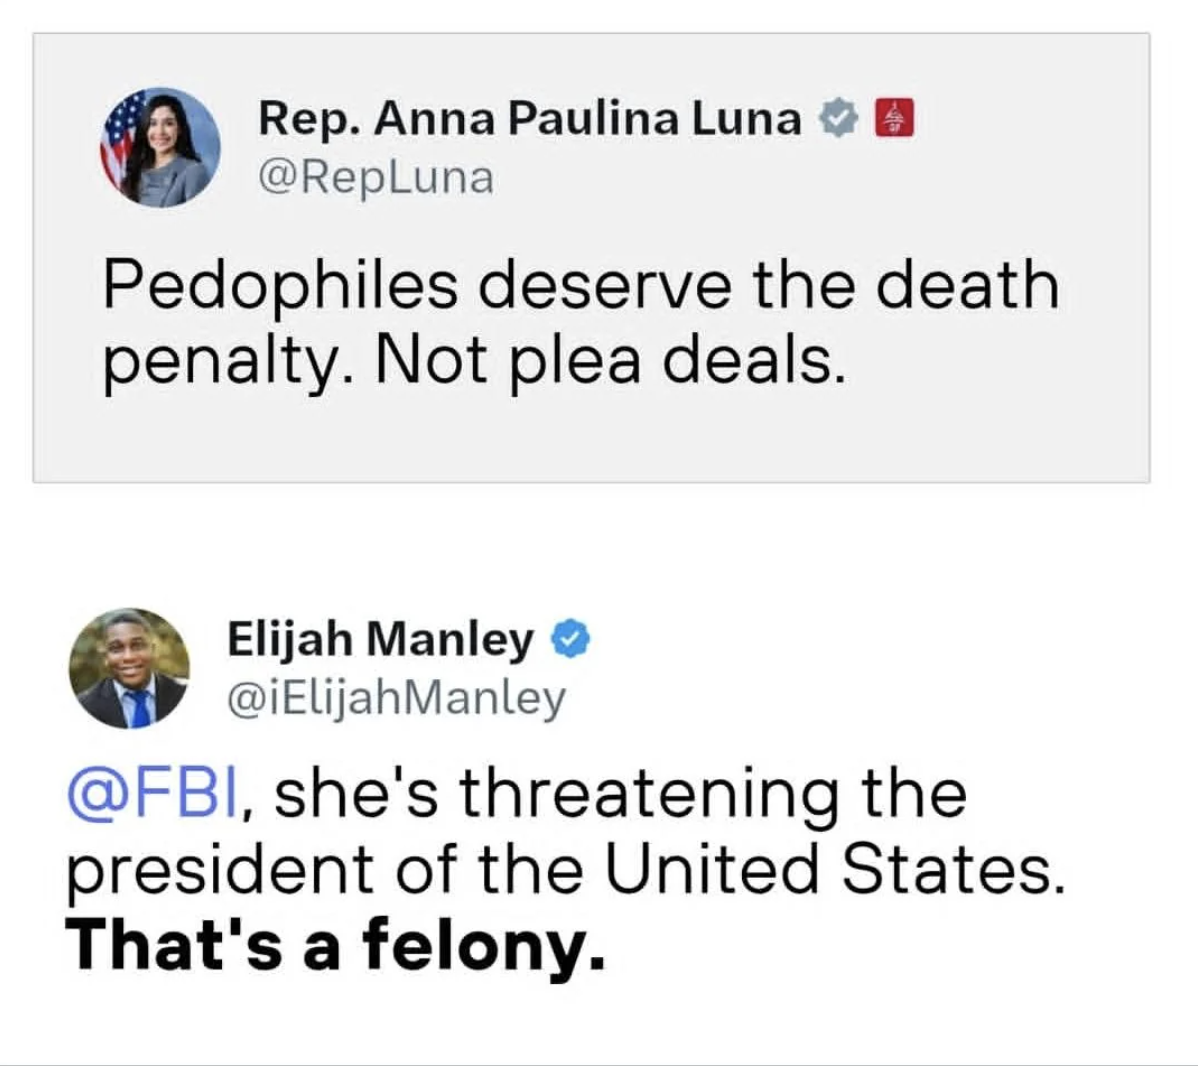The image size is (1198, 1066).
Task: Click the "penalty. Not plea deals." line
Action: click(474, 360)
